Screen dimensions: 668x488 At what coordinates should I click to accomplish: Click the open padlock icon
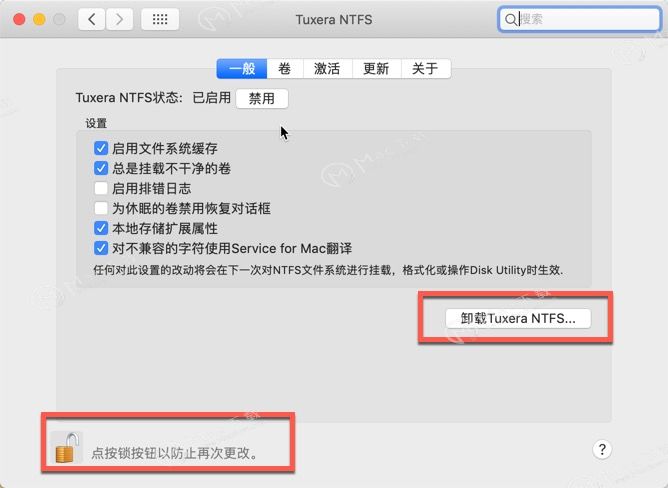click(x=67, y=448)
